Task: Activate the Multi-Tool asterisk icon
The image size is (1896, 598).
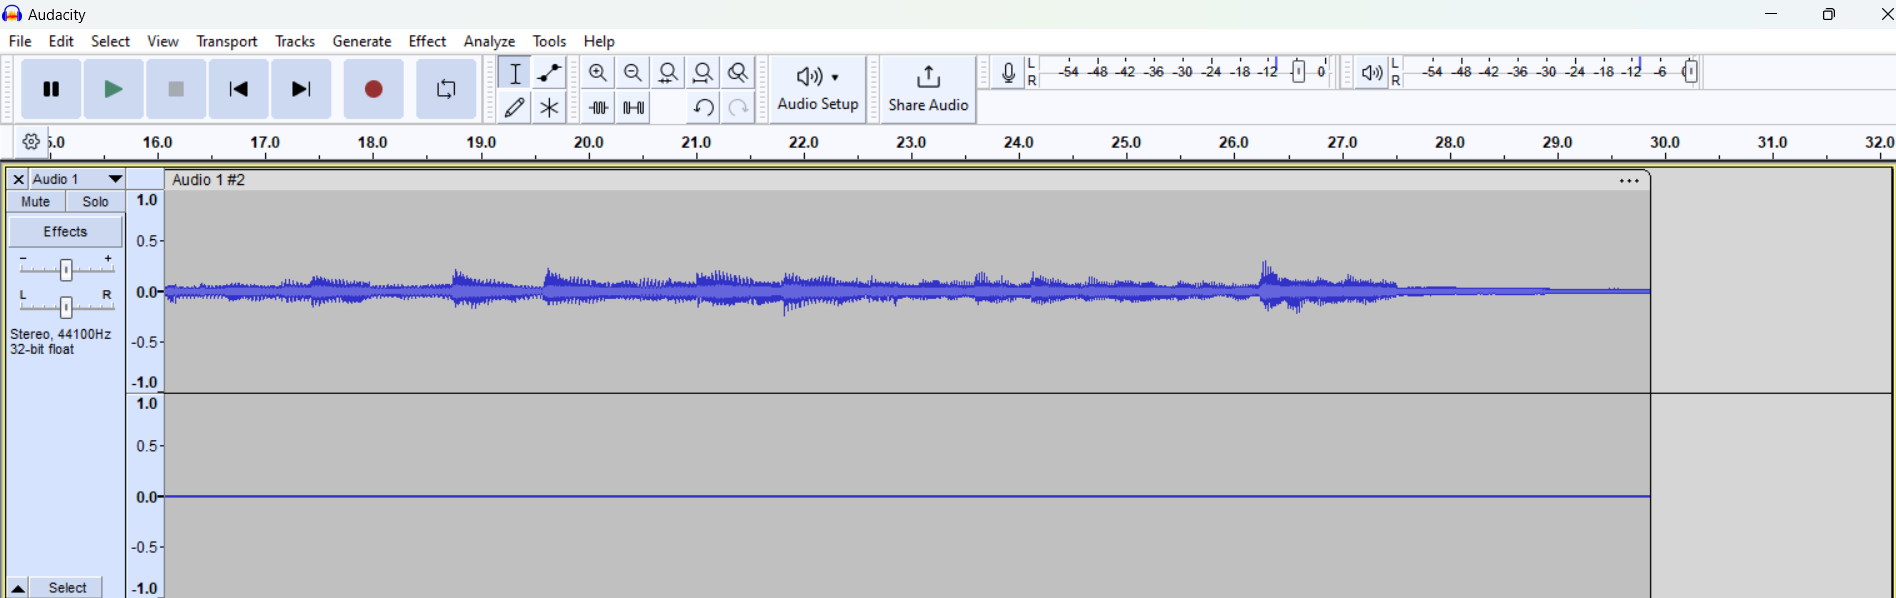Action: click(549, 107)
